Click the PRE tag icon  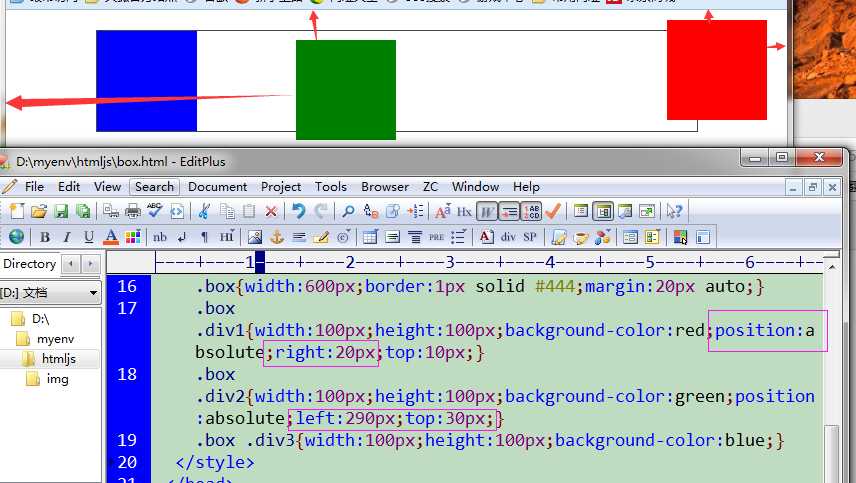pyautogui.click(x=436, y=237)
